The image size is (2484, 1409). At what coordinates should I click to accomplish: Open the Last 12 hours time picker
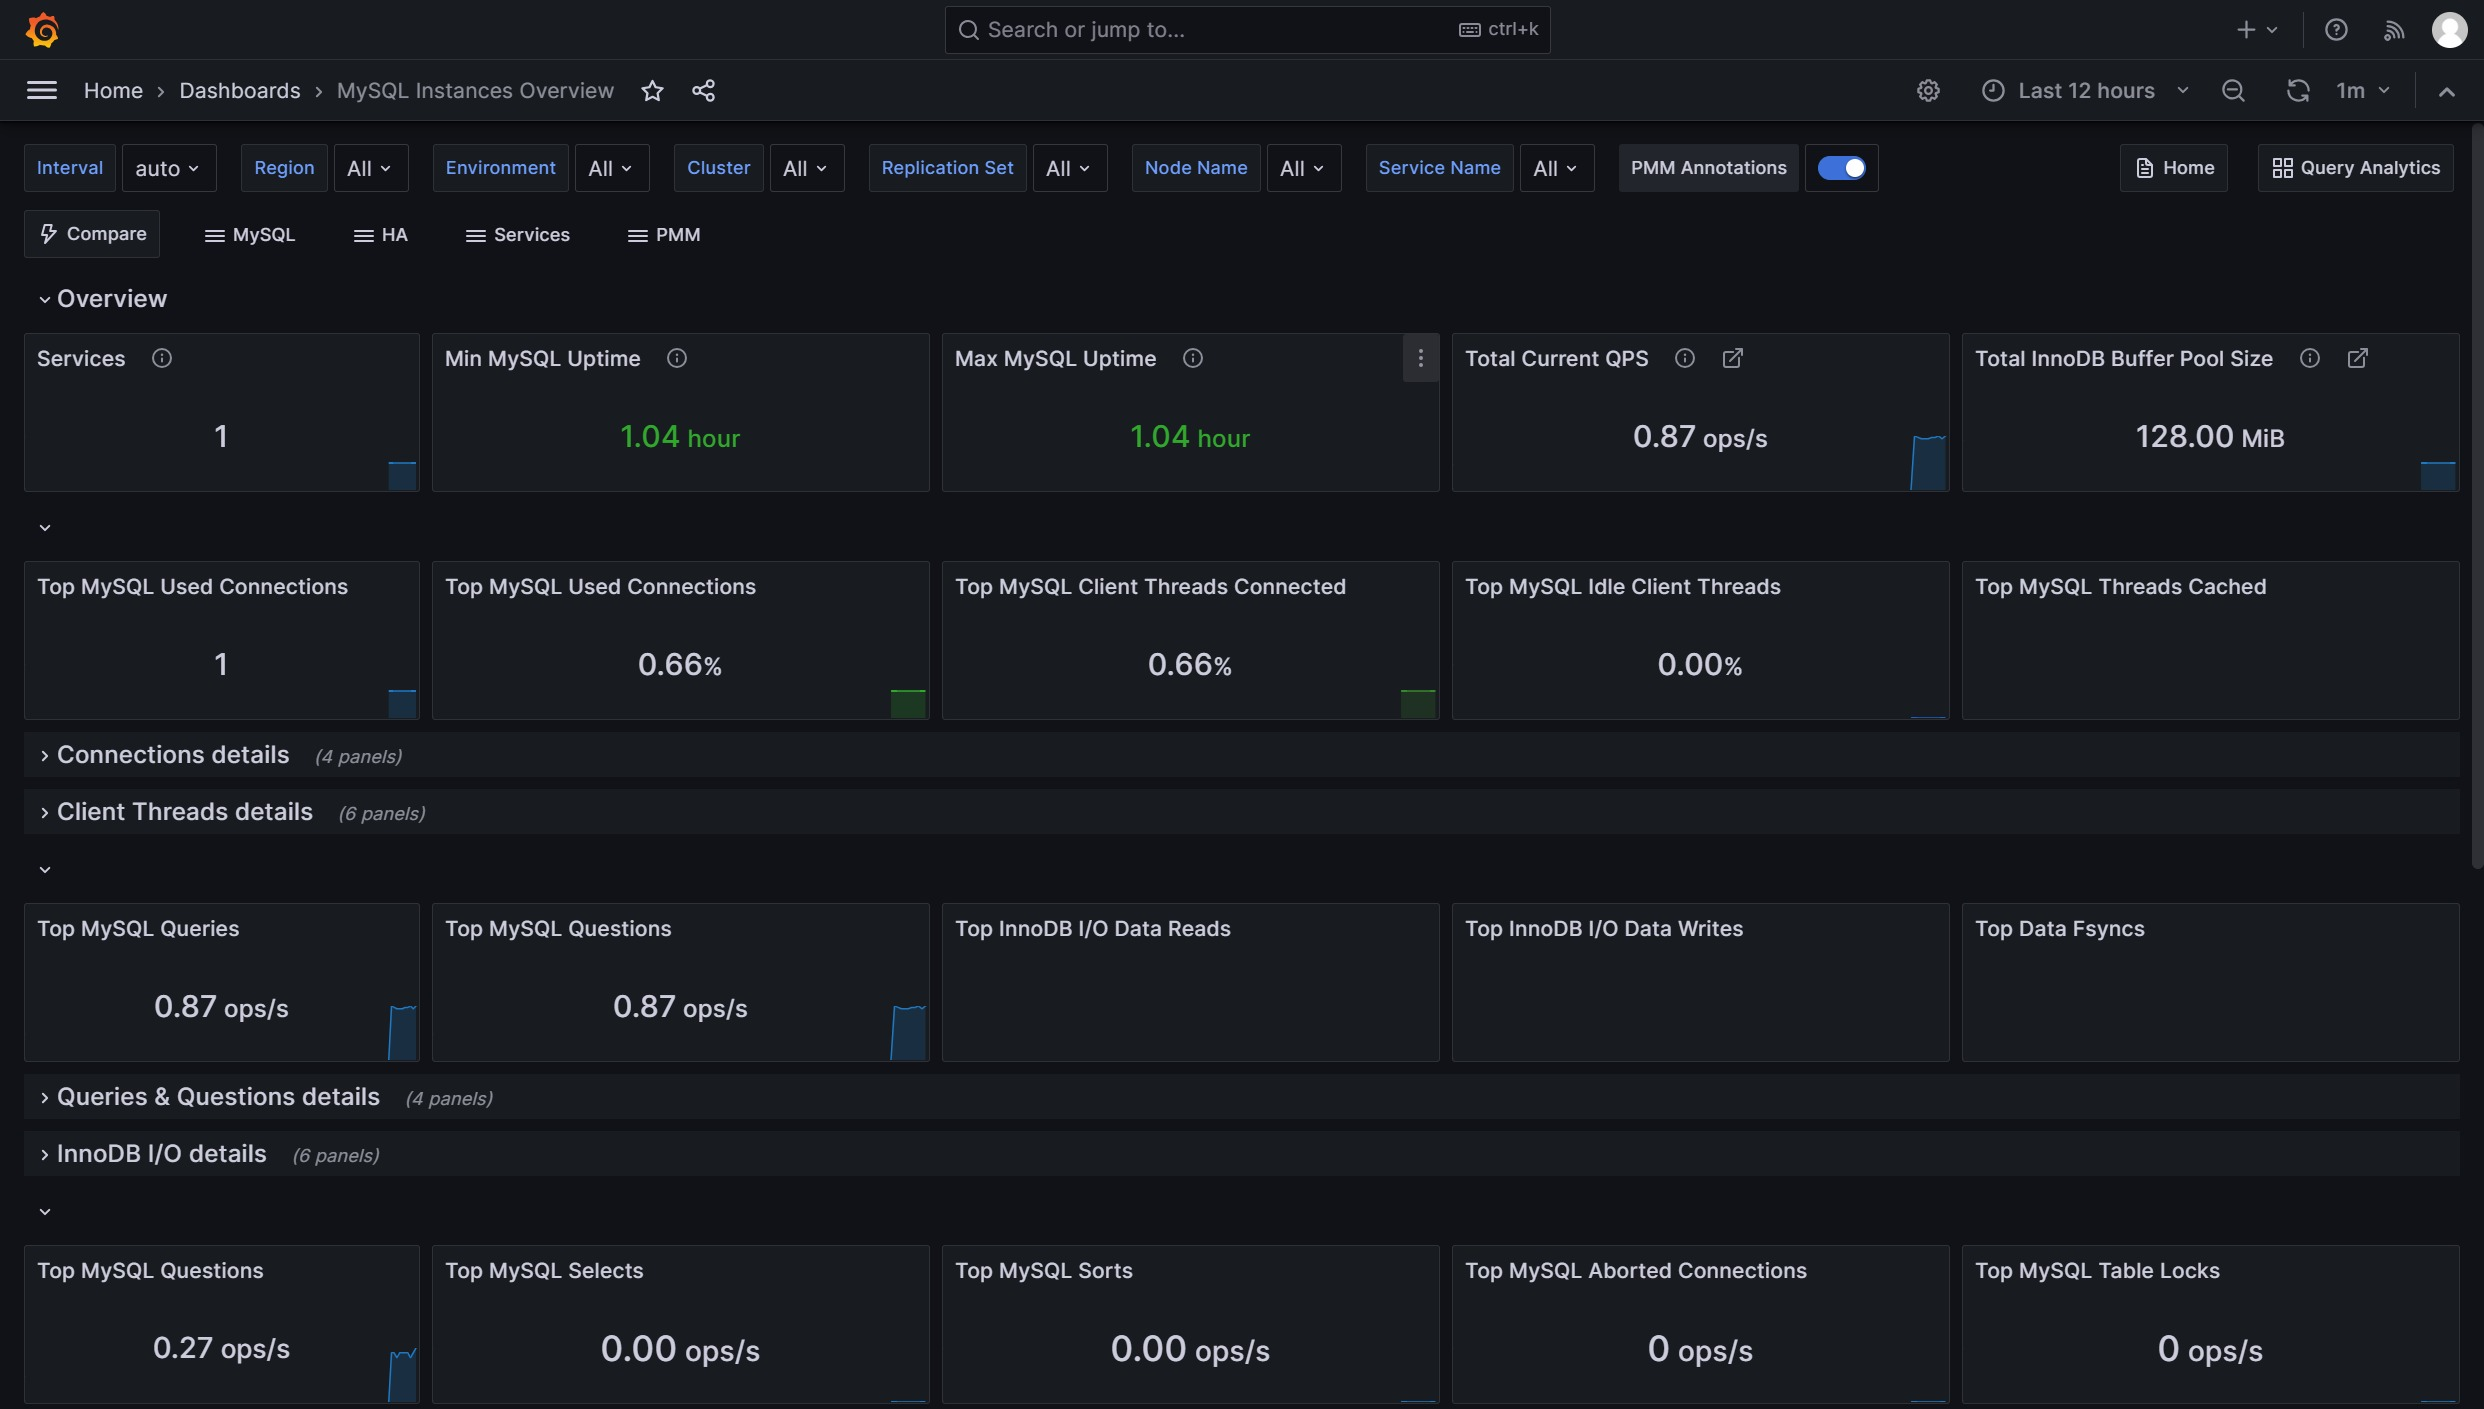2085,91
